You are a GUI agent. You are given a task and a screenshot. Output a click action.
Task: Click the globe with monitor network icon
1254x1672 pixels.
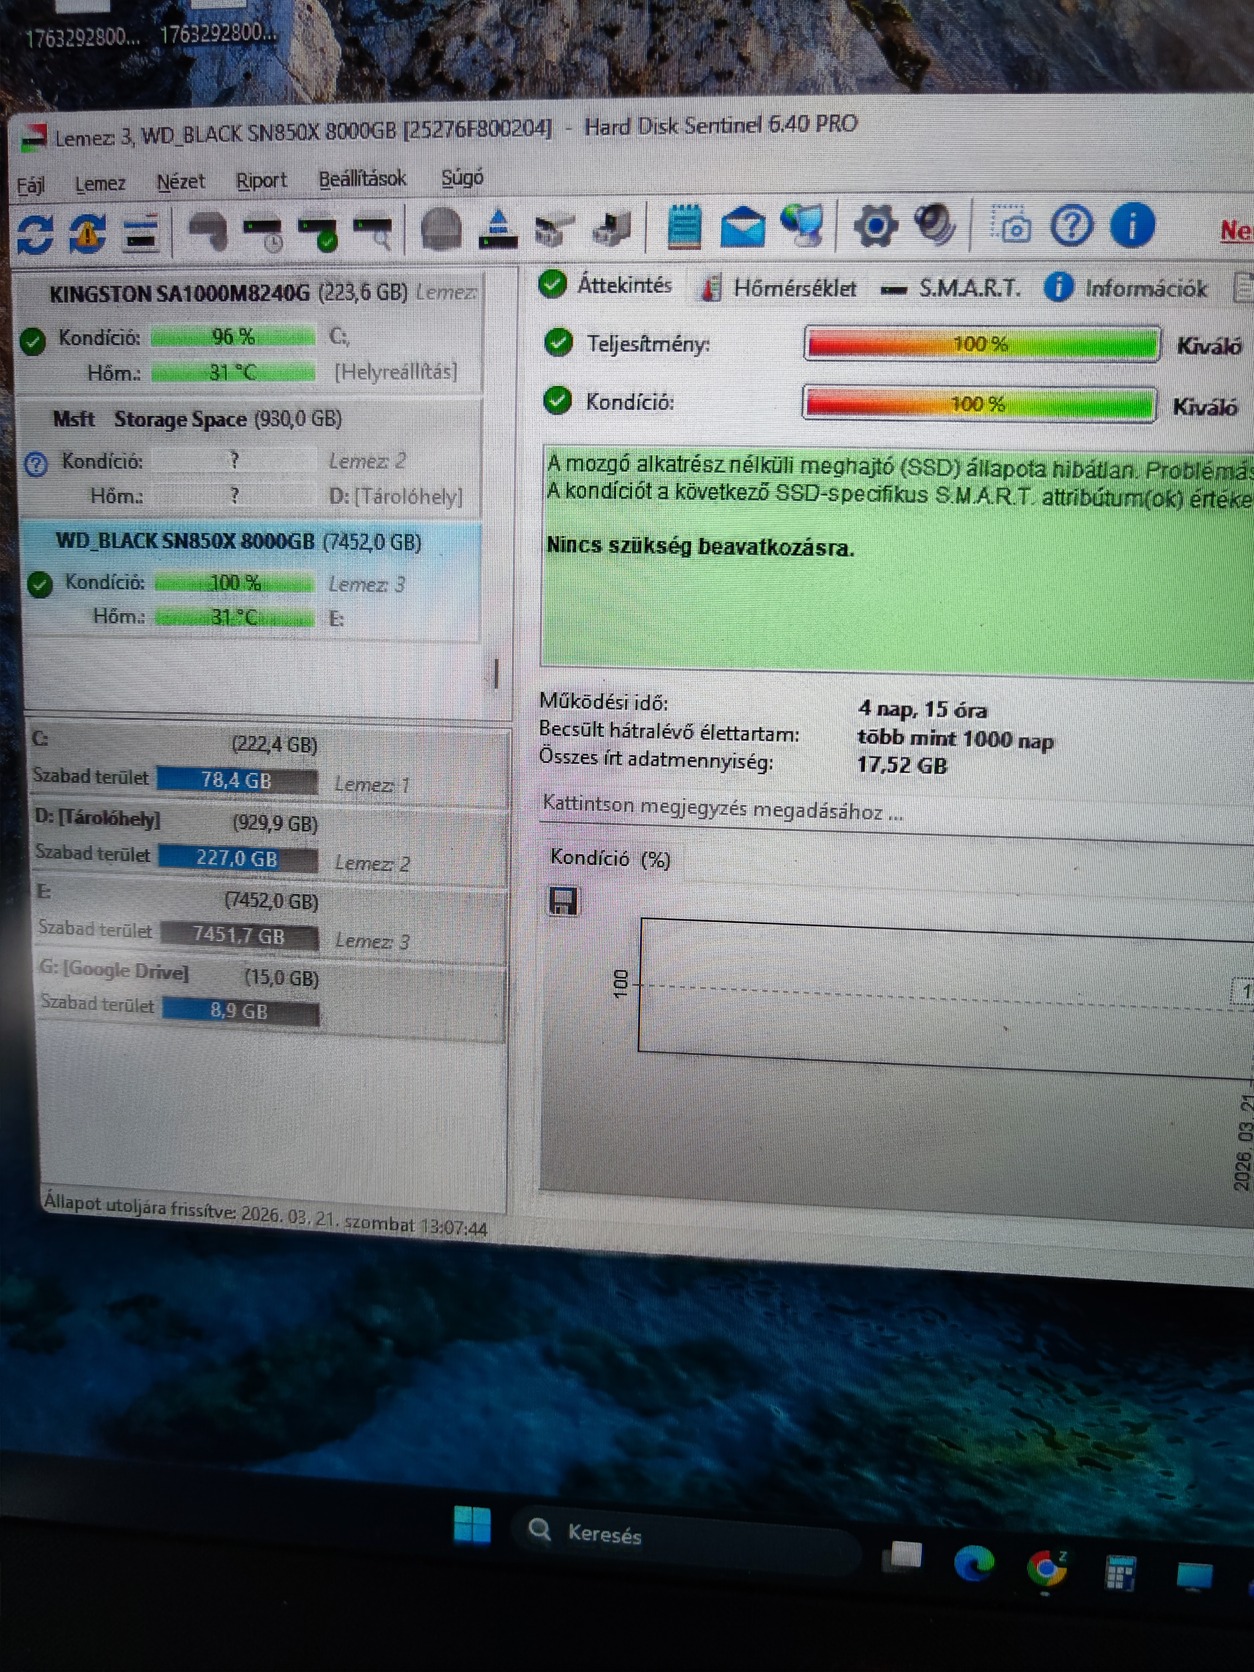pyautogui.click(x=803, y=225)
